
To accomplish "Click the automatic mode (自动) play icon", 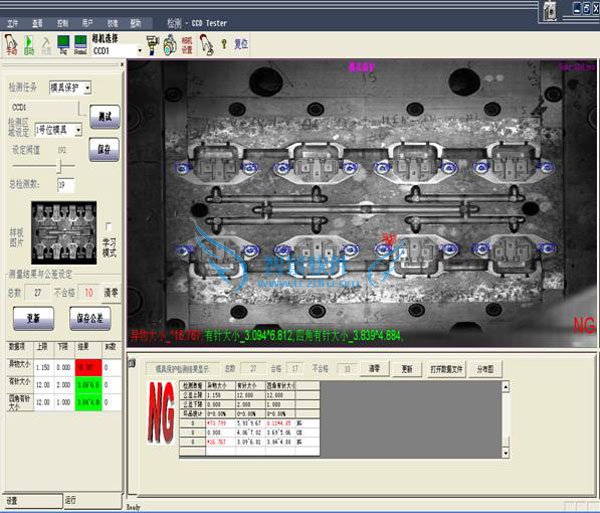I will [x=29, y=43].
